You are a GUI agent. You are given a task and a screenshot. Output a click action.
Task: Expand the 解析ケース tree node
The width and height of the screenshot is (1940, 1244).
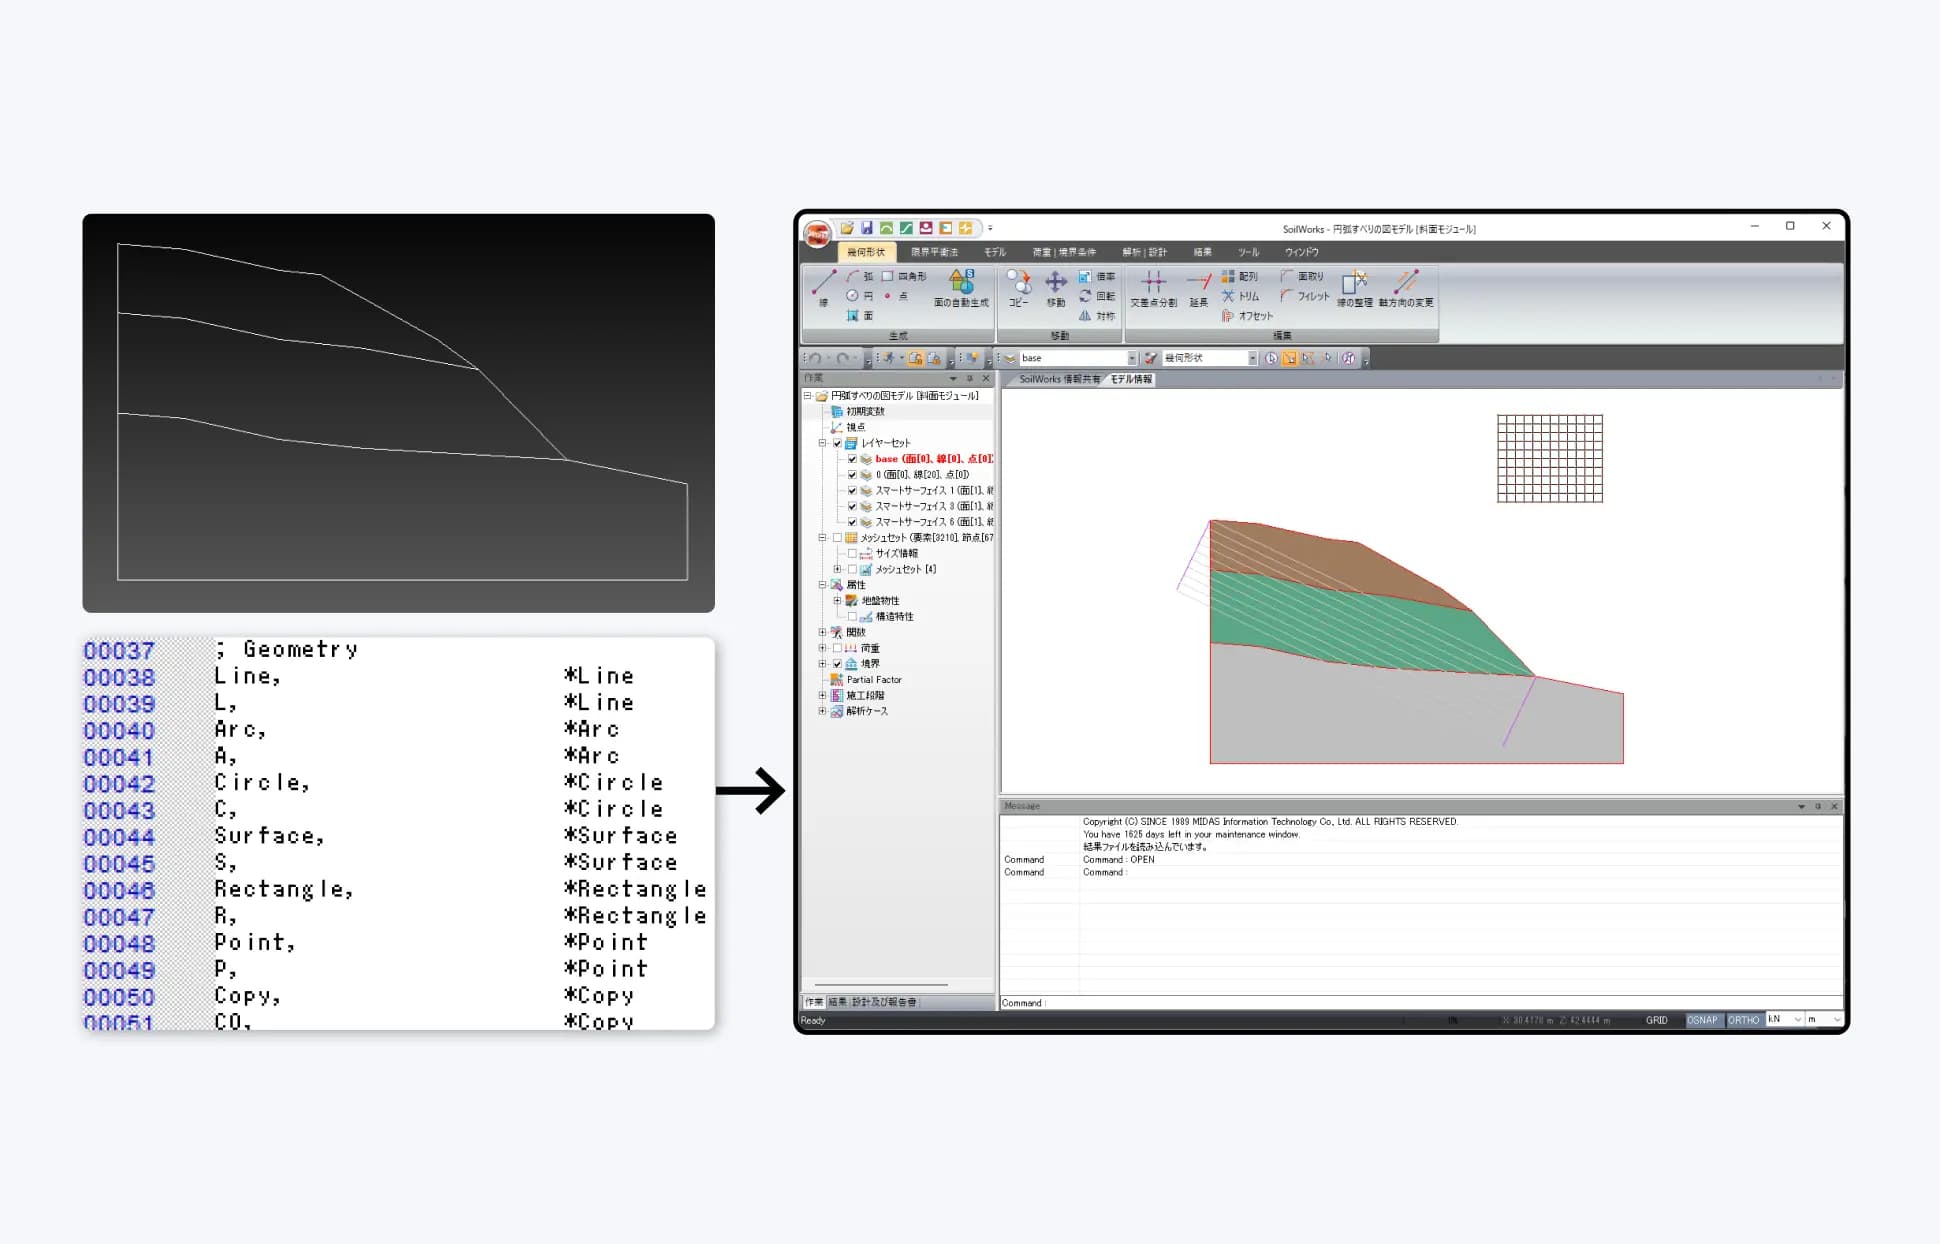coord(822,711)
